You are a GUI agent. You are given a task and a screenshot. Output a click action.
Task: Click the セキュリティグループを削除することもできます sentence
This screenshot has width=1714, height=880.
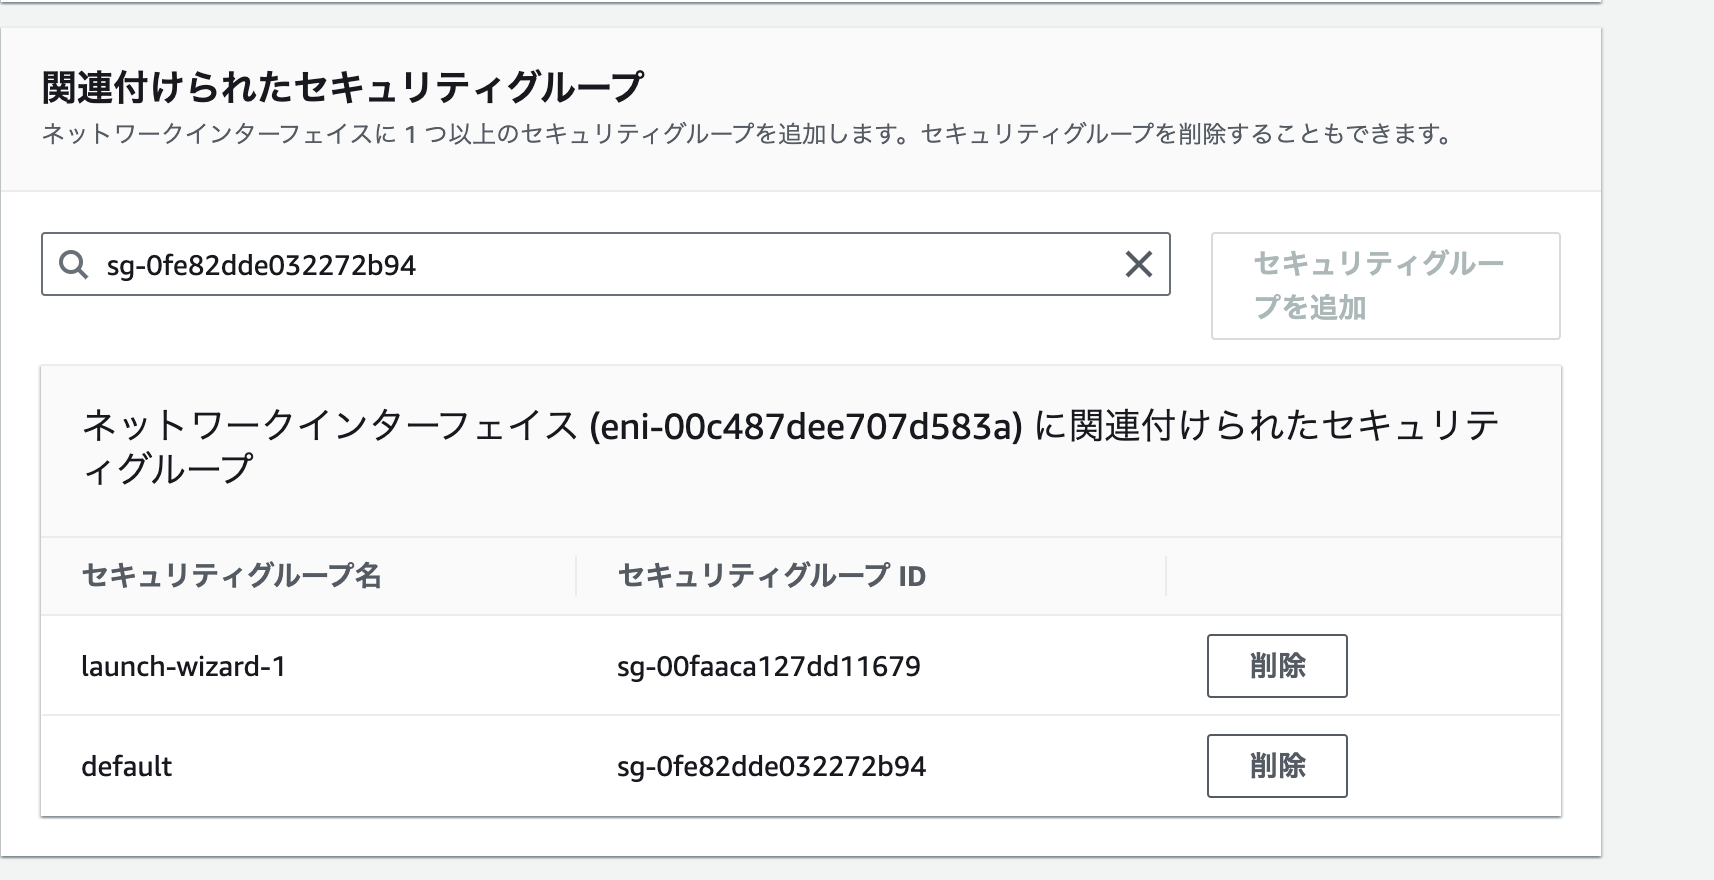[1185, 134]
